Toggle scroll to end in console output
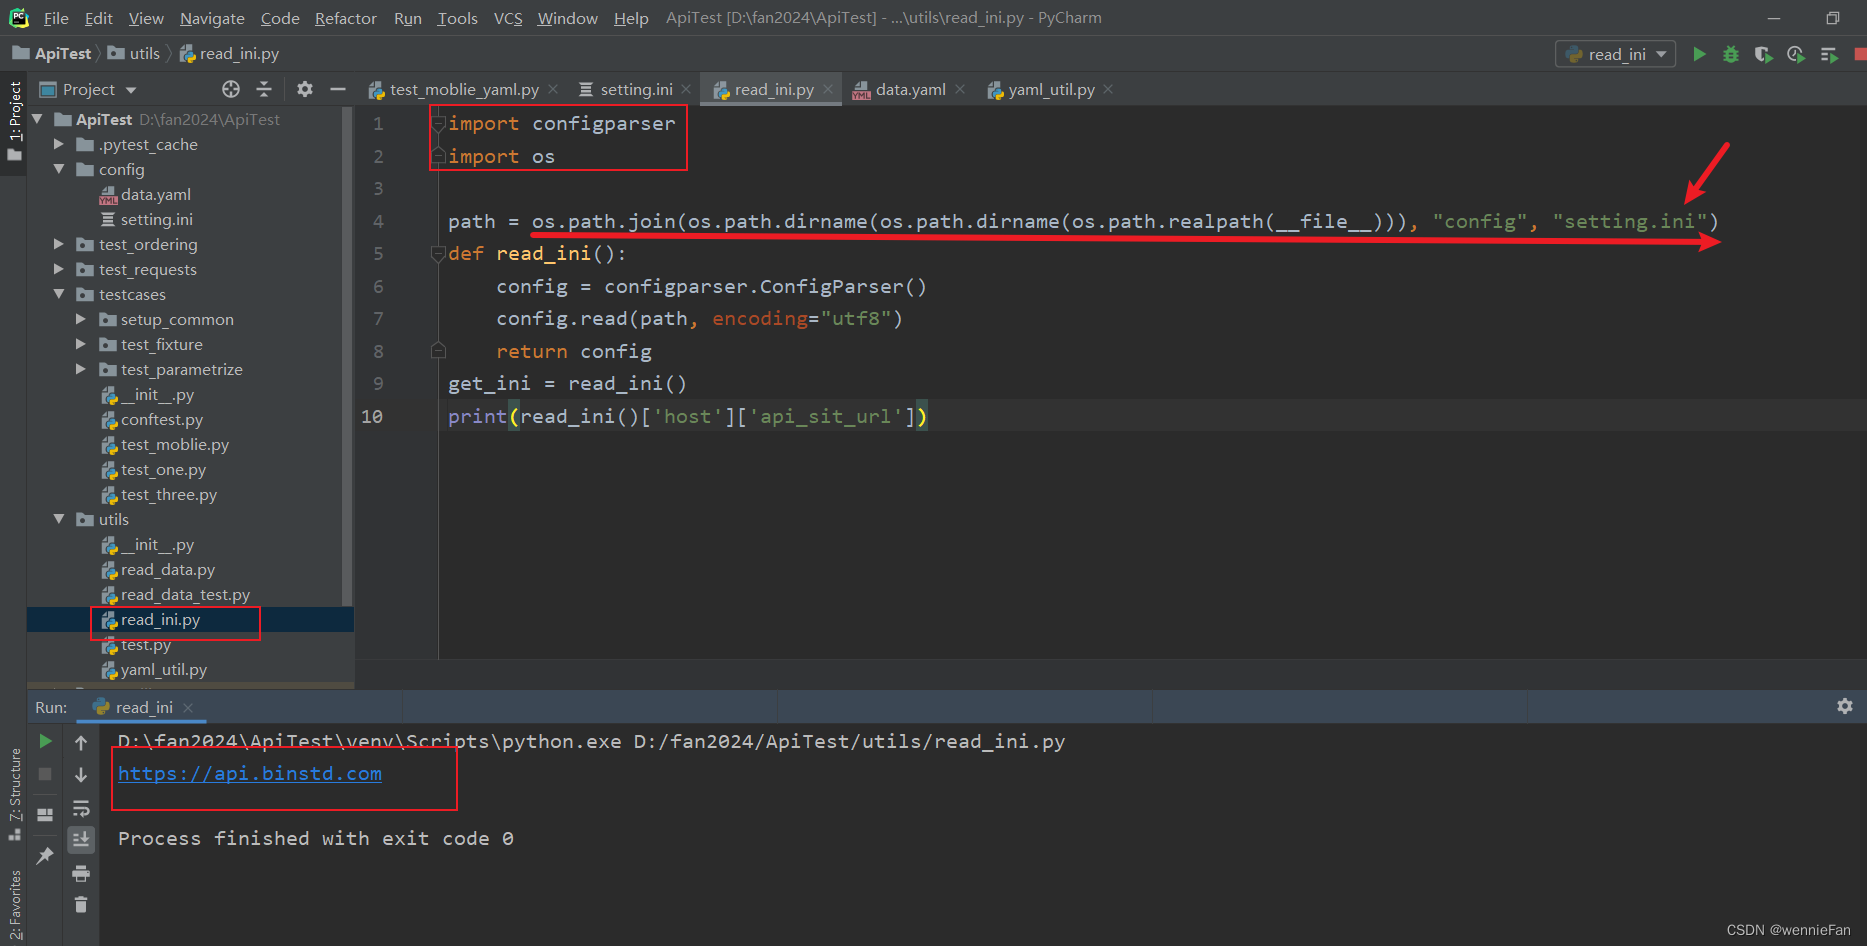Screen dimensions: 1867x946 point(81,840)
